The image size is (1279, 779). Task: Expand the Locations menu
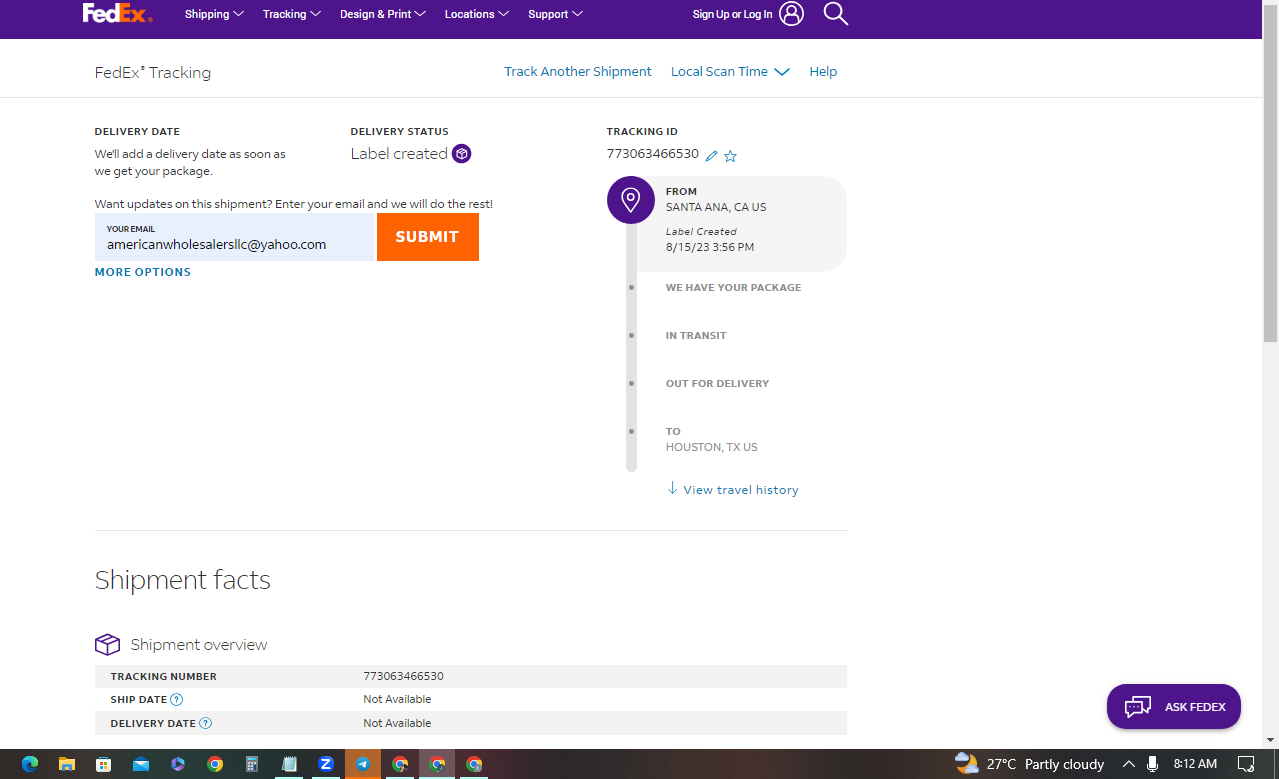point(477,14)
